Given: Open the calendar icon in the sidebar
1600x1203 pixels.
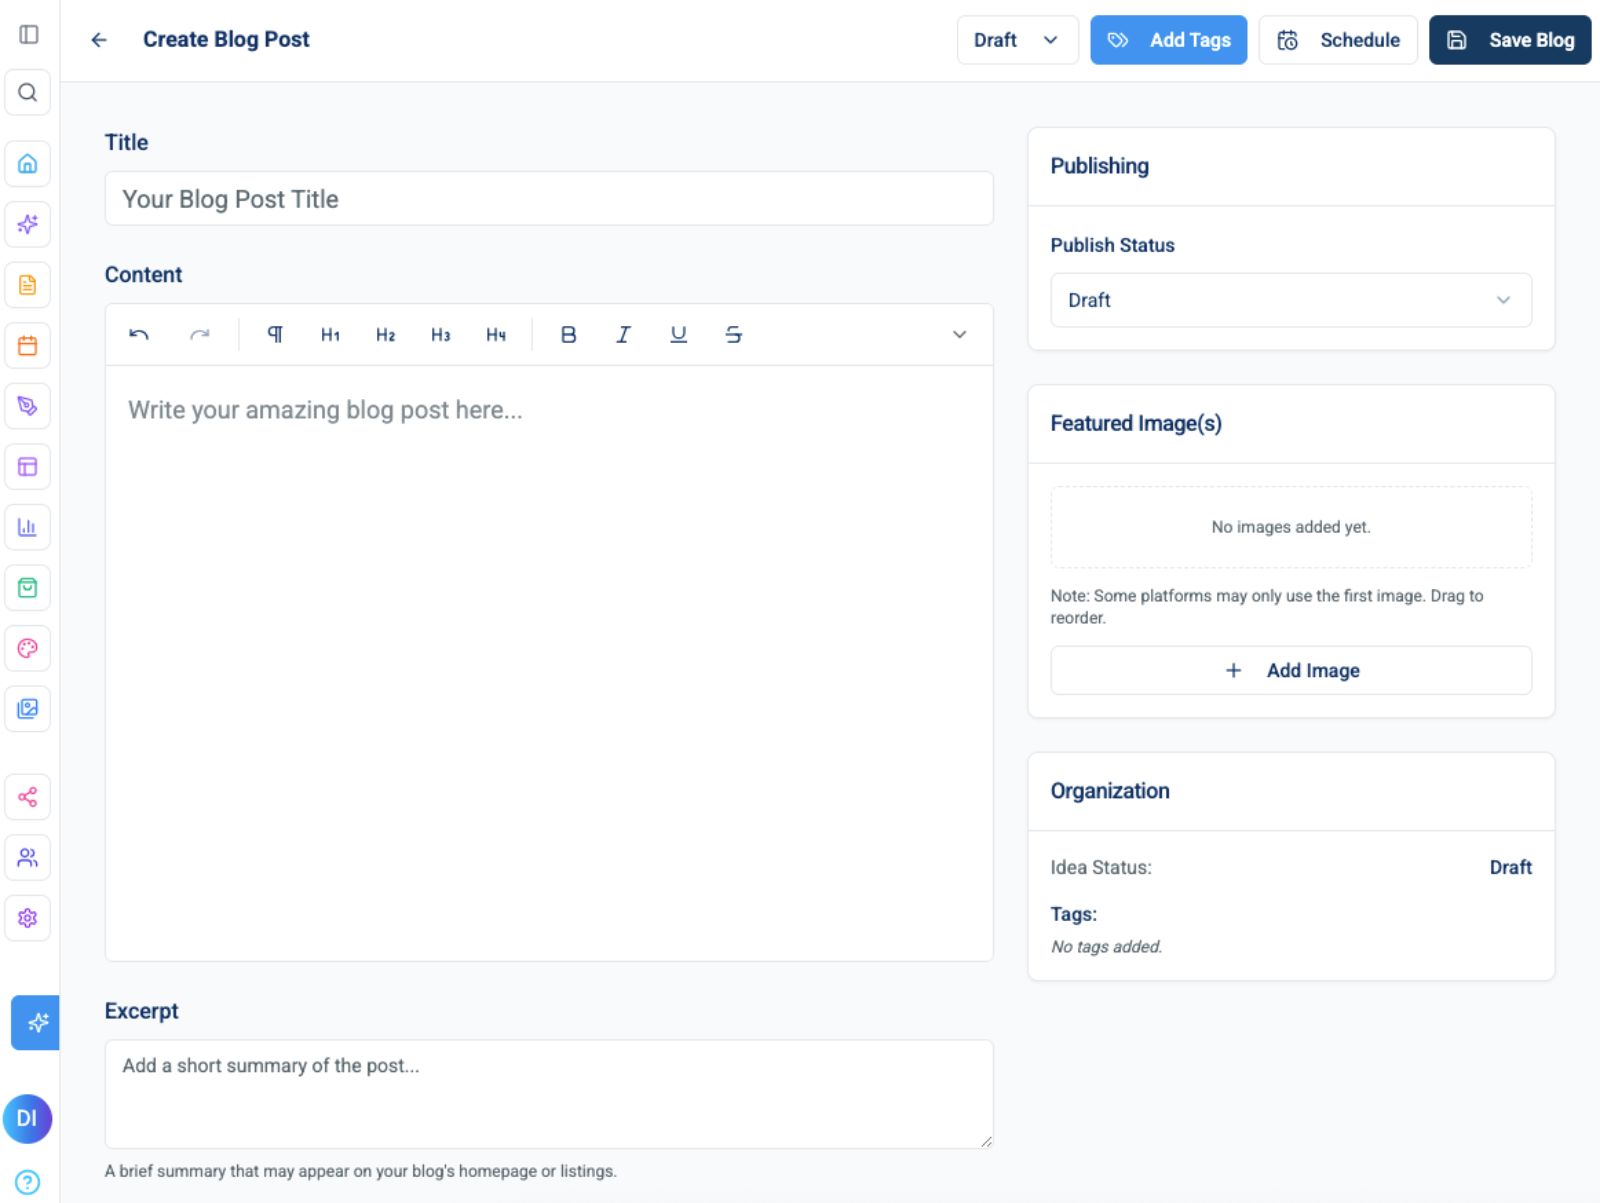Looking at the screenshot, I should coord(28,346).
